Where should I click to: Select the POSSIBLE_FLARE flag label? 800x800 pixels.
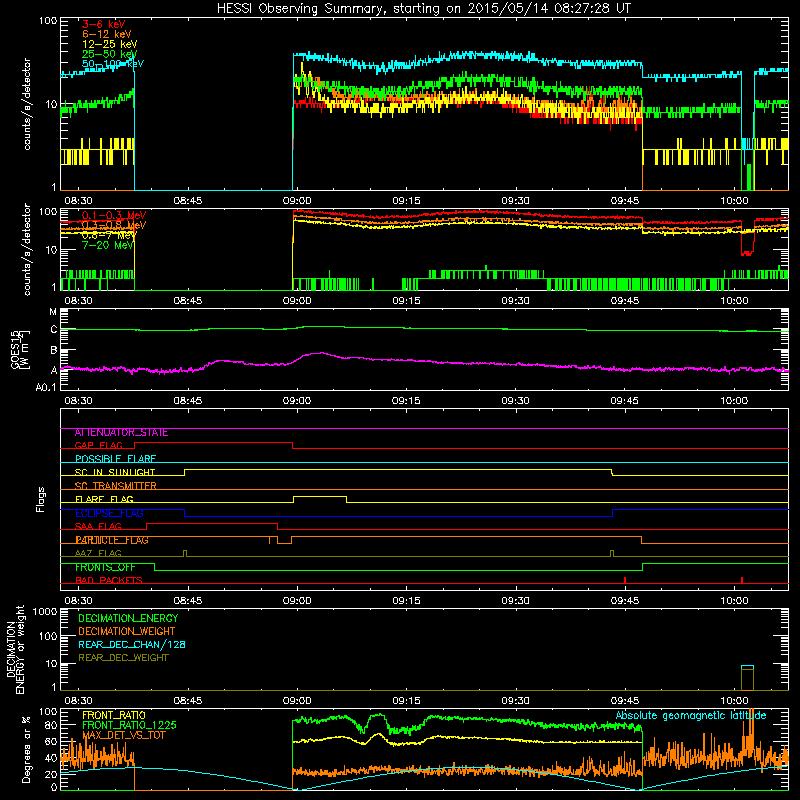(115, 459)
